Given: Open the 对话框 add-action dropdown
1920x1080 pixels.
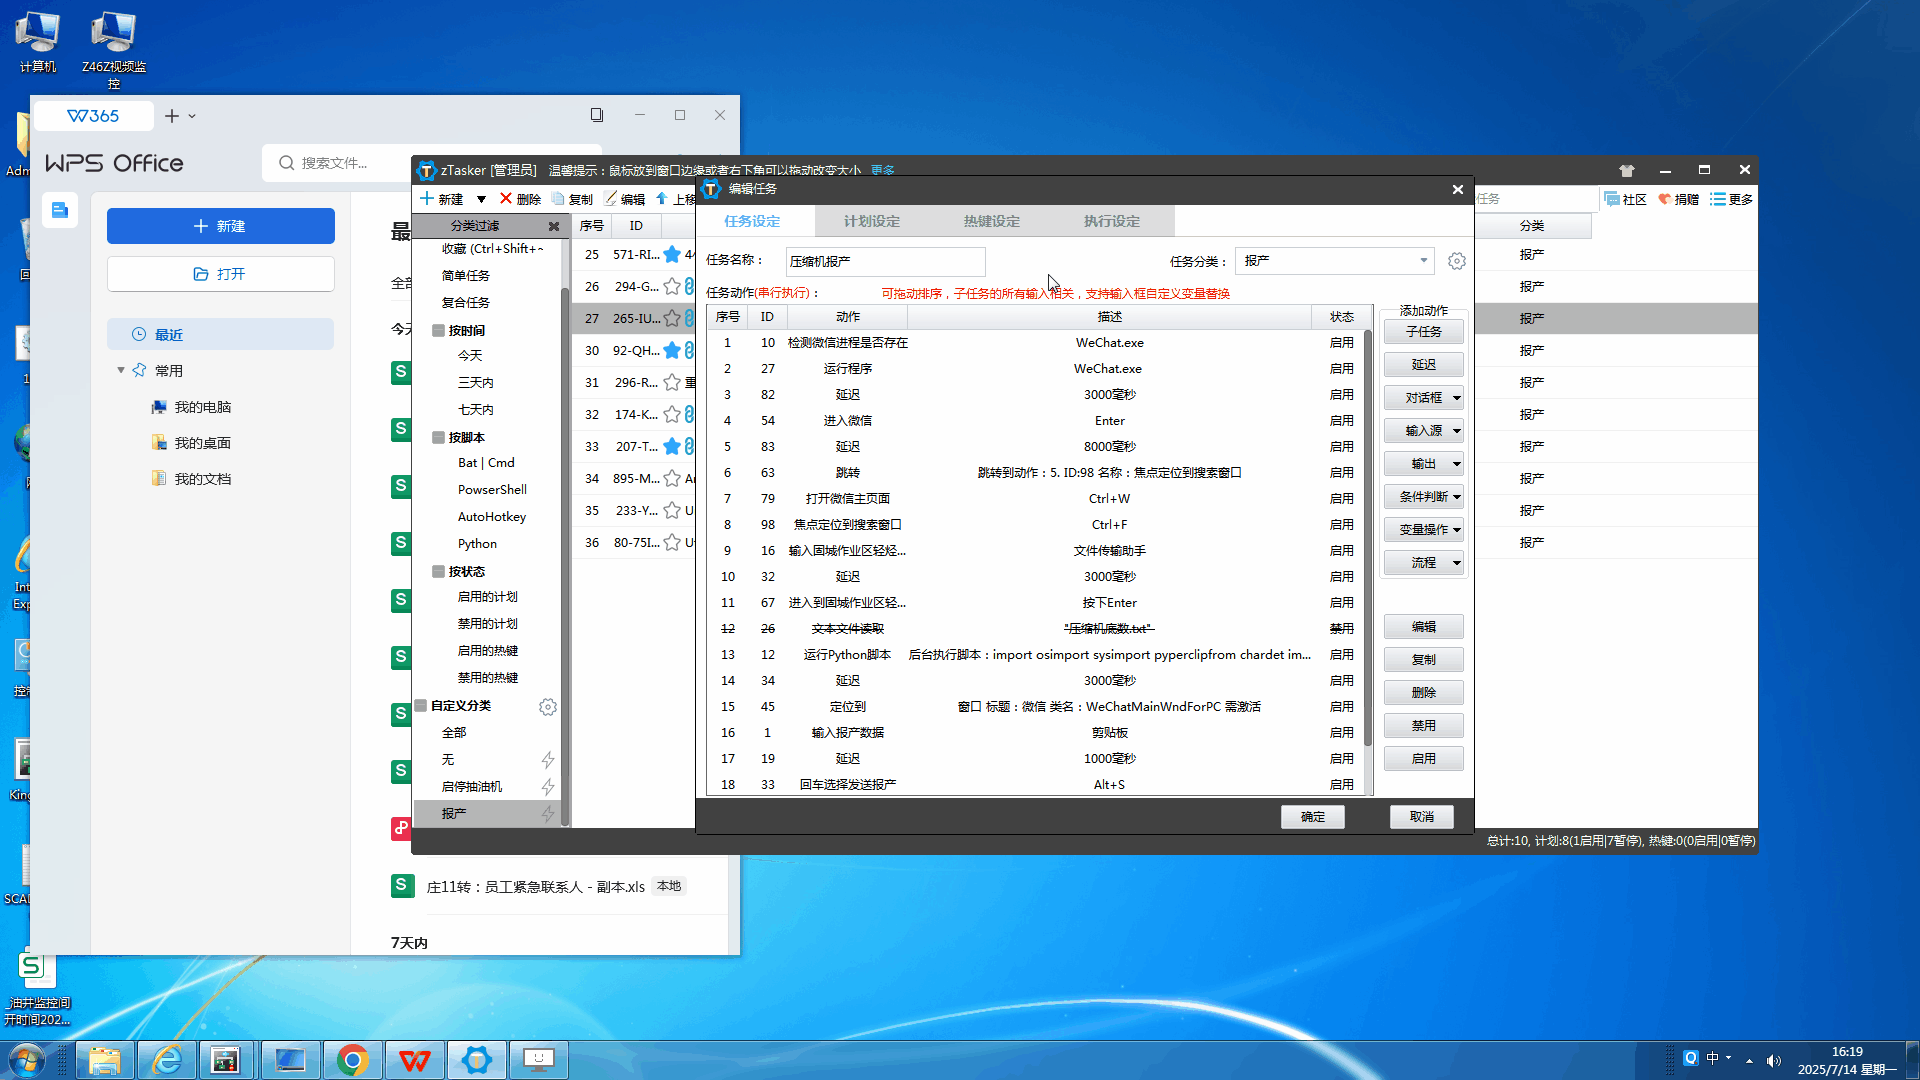Looking at the screenshot, I should 1424,398.
